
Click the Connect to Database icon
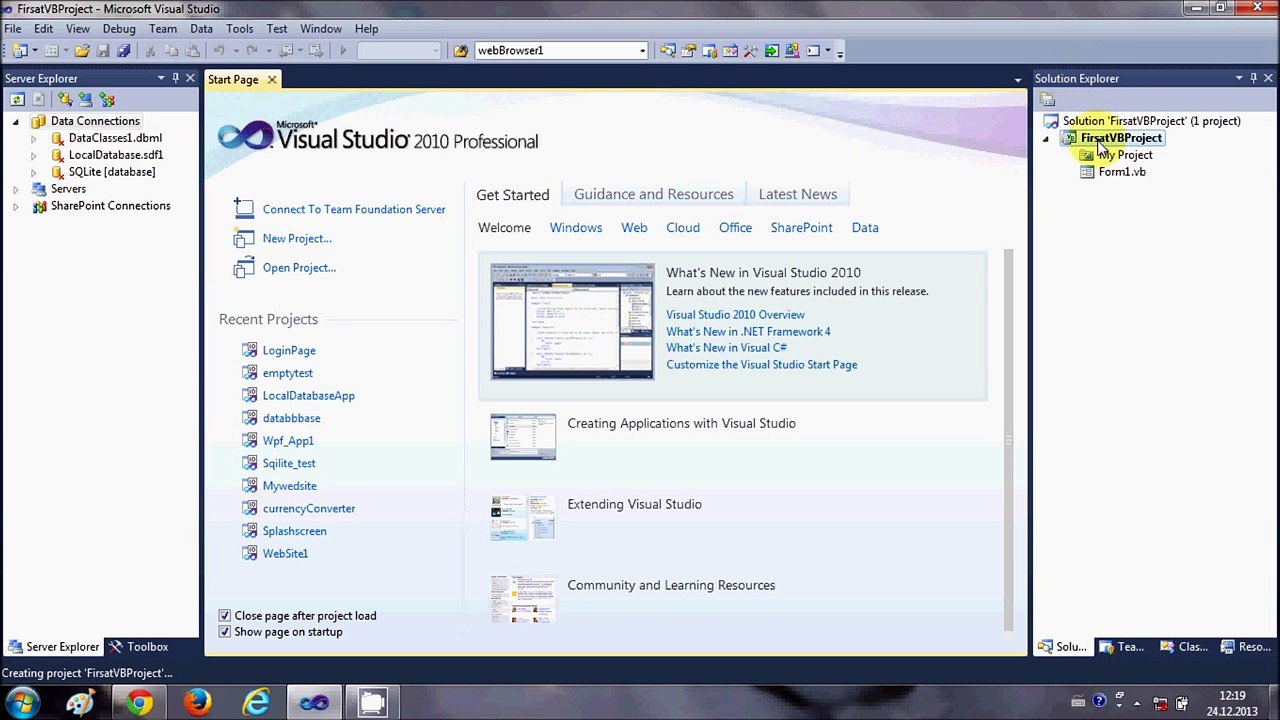coord(65,99)
